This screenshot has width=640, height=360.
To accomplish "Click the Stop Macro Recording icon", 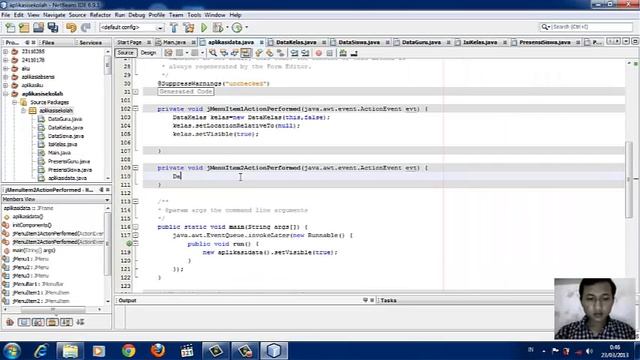I will click(330, 53).
